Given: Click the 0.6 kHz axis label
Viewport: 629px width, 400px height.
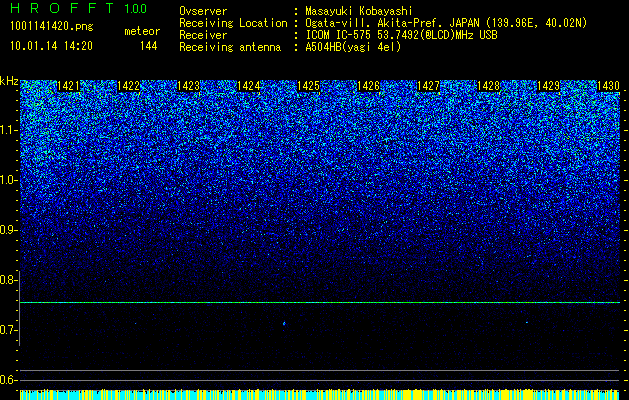Looking at the screenshot, I should pos(9,380).
